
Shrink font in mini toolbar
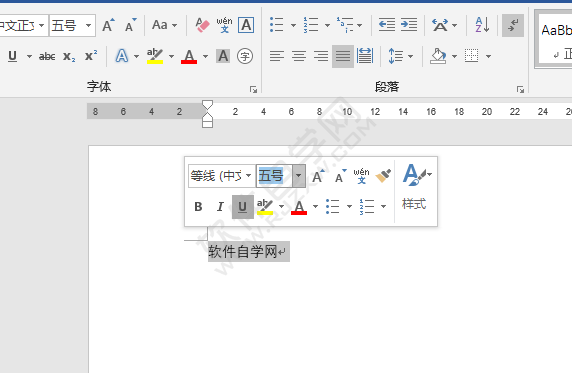(x=340, y=176)
